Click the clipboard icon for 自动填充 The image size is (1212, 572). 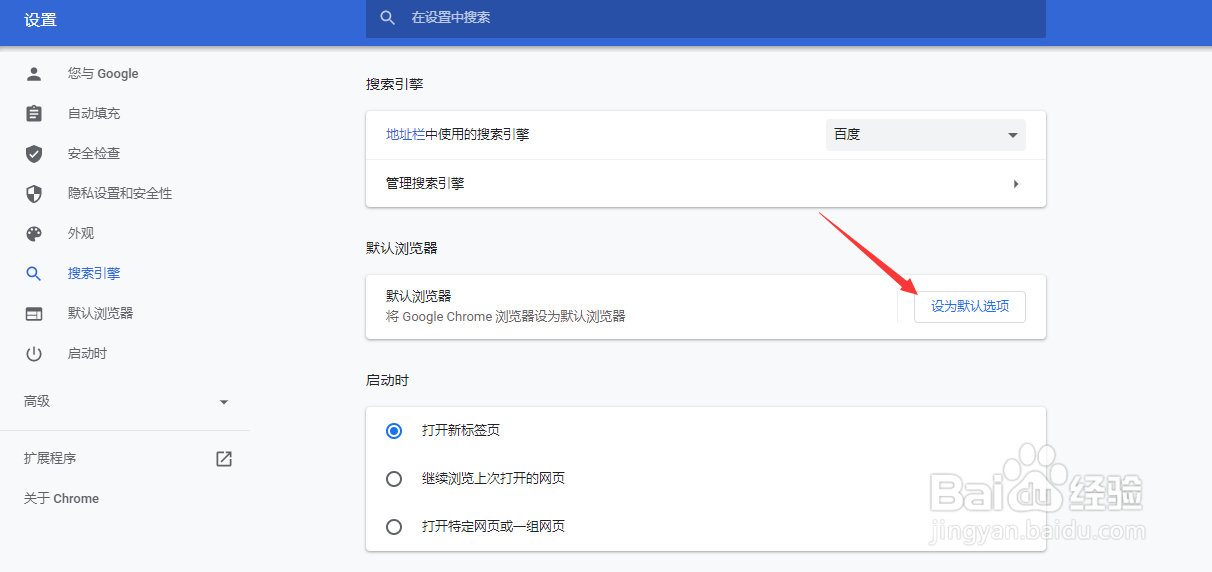[34, 113]
